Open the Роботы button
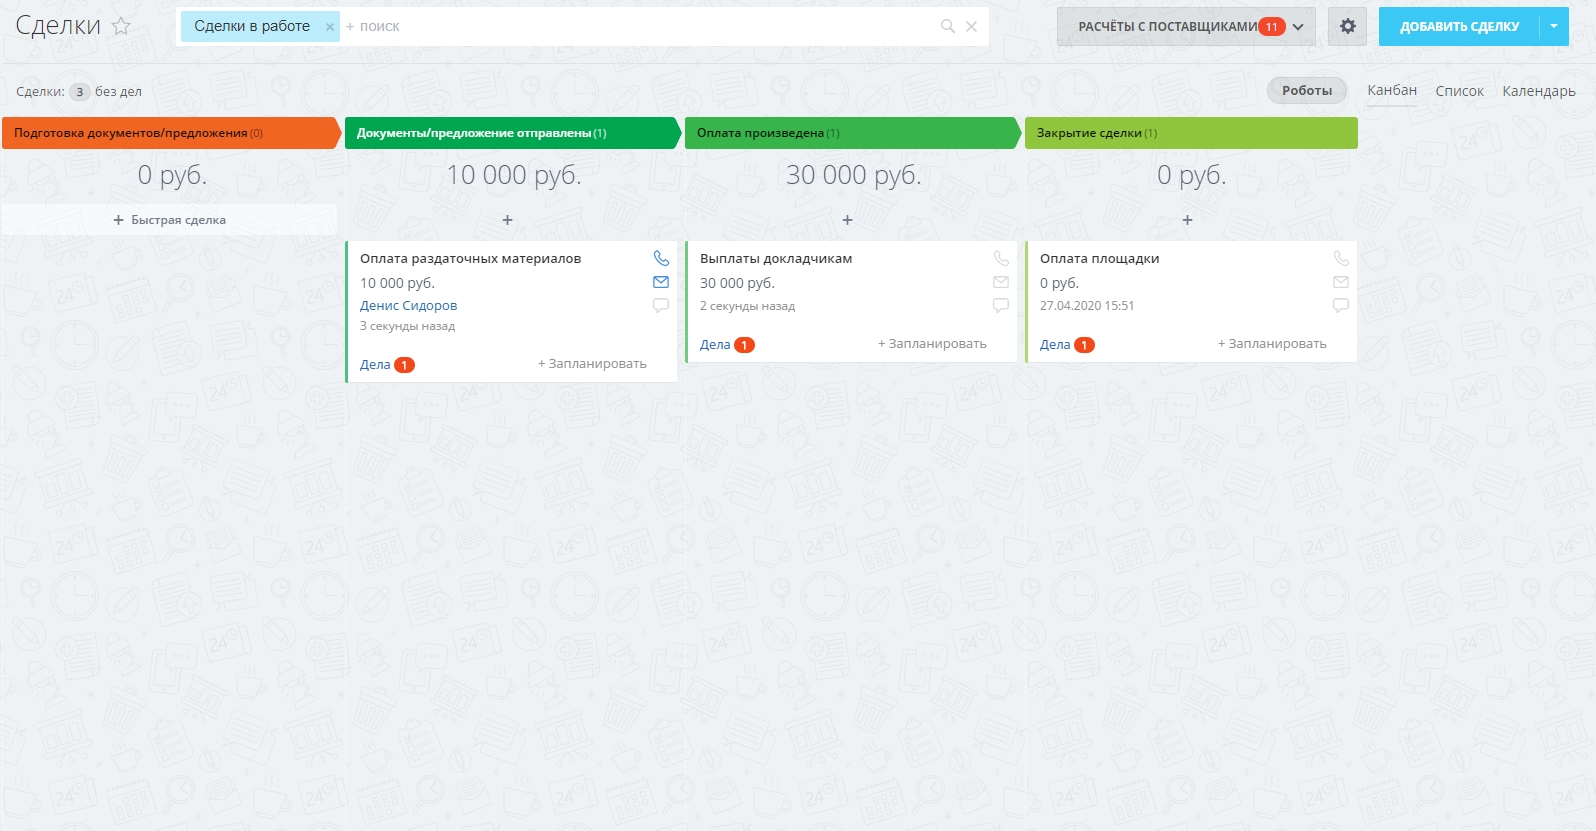Viewport: 1596px width, 831px height. point(1306,91)
